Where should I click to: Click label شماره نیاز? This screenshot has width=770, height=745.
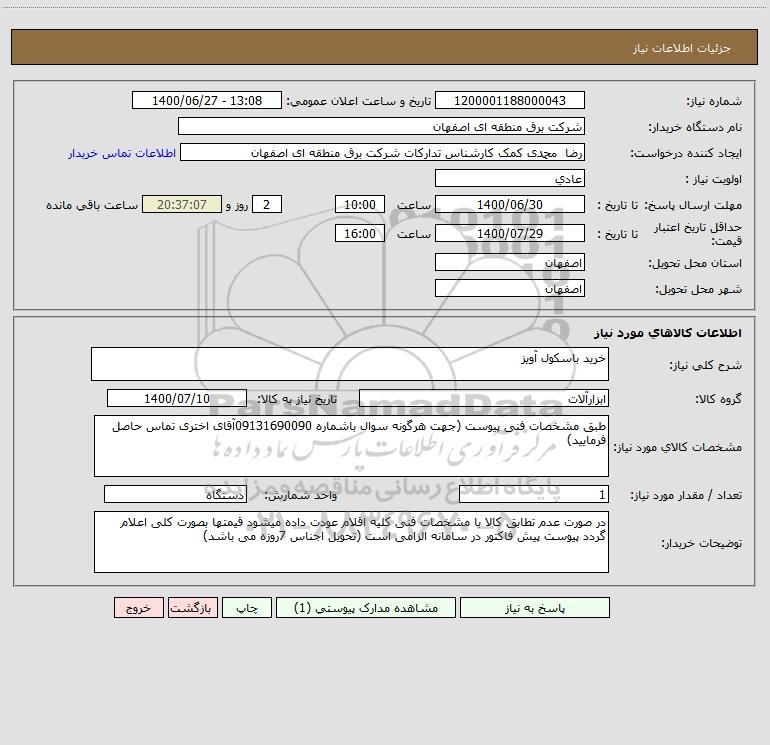tap(714, 101)
